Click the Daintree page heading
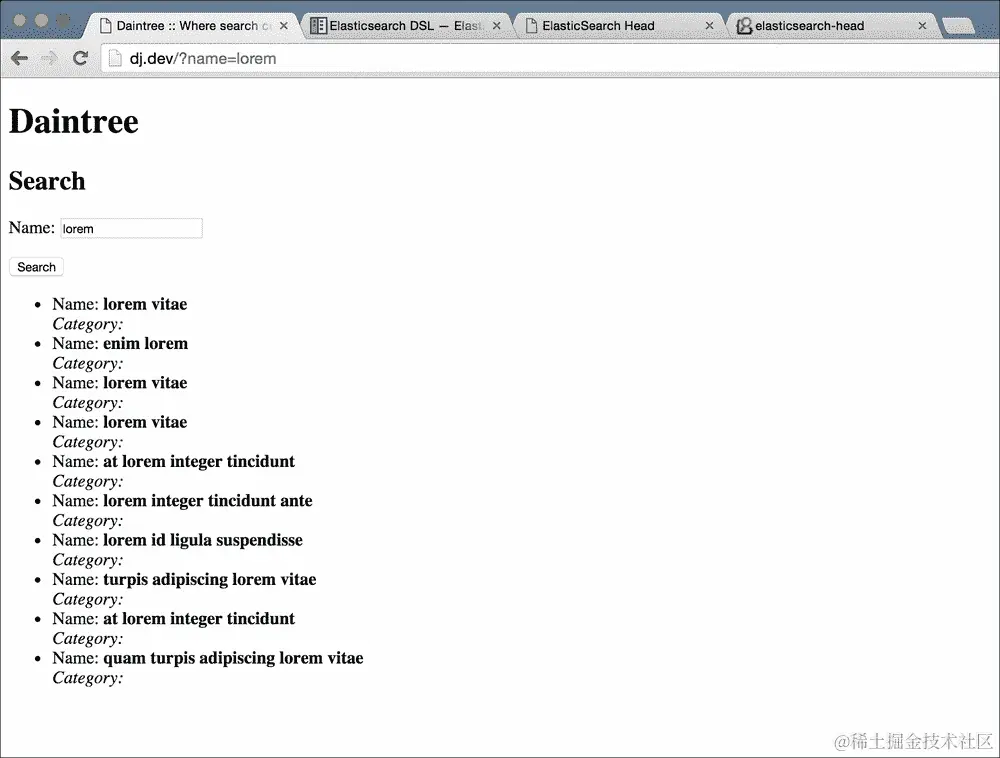 (73, 121)
